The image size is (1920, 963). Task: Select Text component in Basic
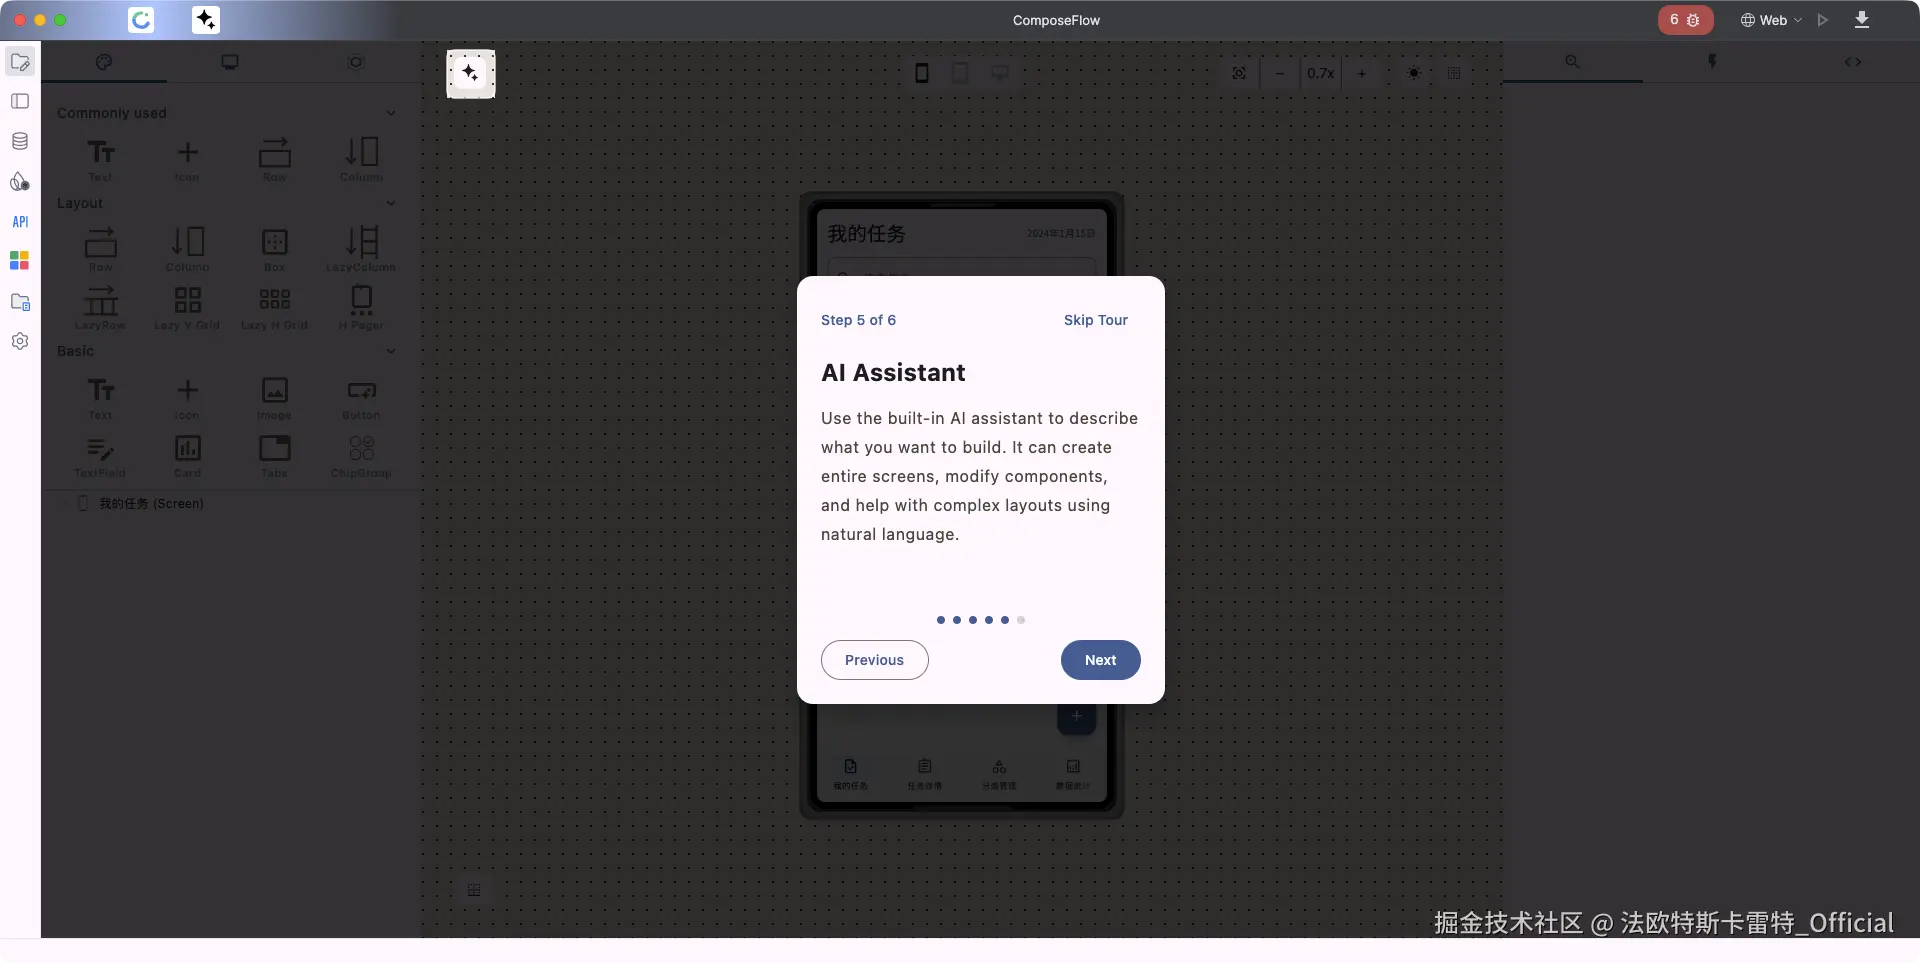pos(100,397)
